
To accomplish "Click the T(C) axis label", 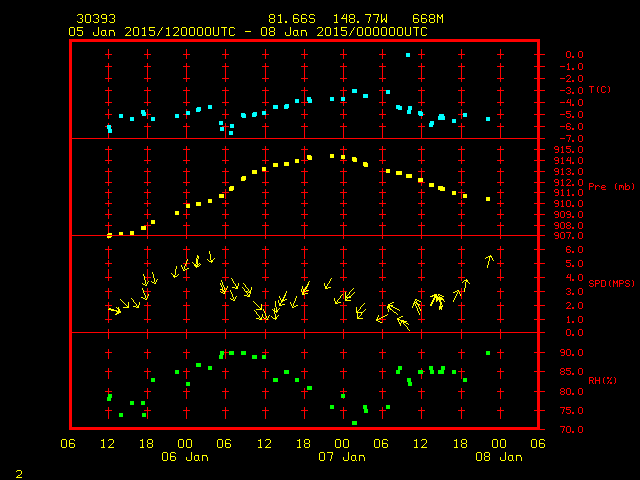I will [600, 89].
